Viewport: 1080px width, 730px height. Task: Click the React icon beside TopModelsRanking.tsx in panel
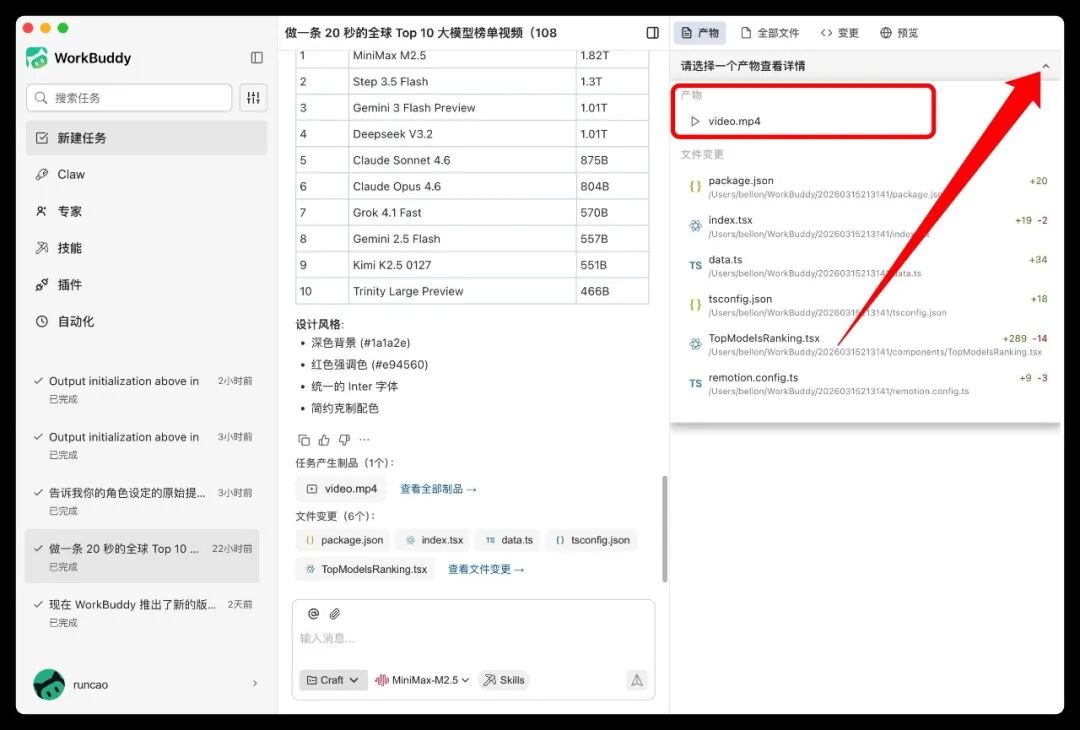tap(696, 344)
